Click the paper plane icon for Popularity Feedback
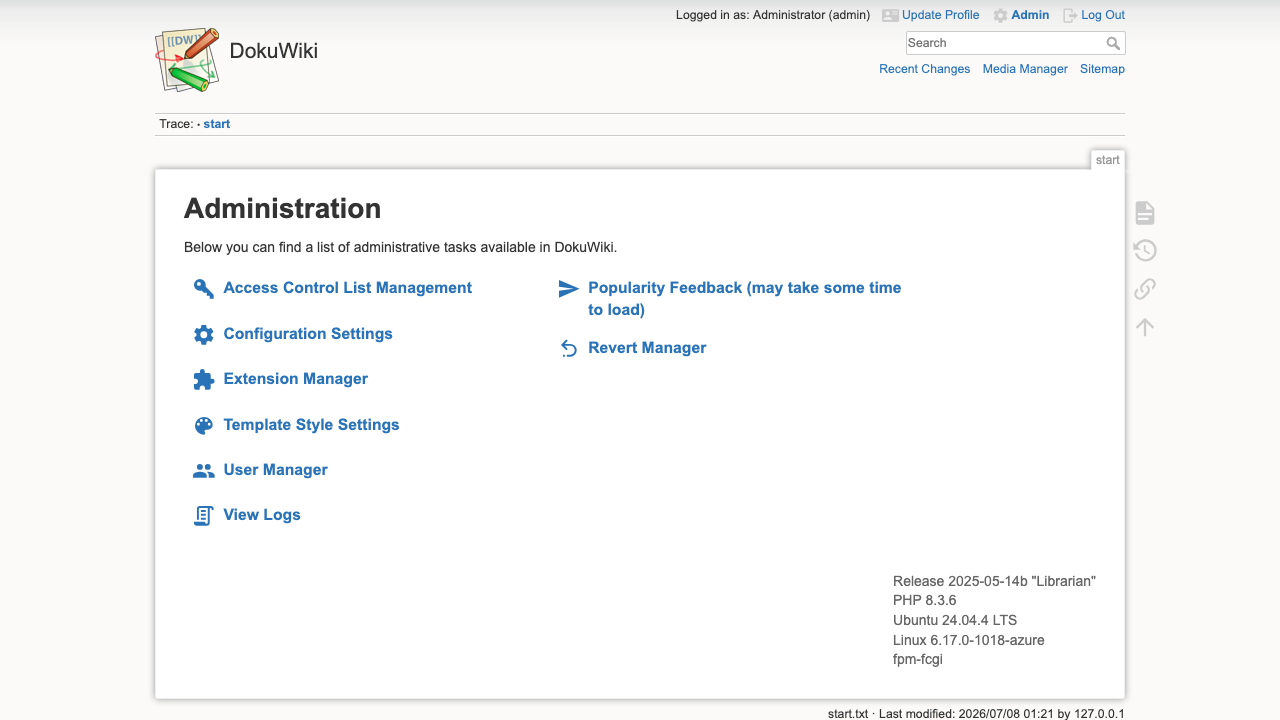 568,289
